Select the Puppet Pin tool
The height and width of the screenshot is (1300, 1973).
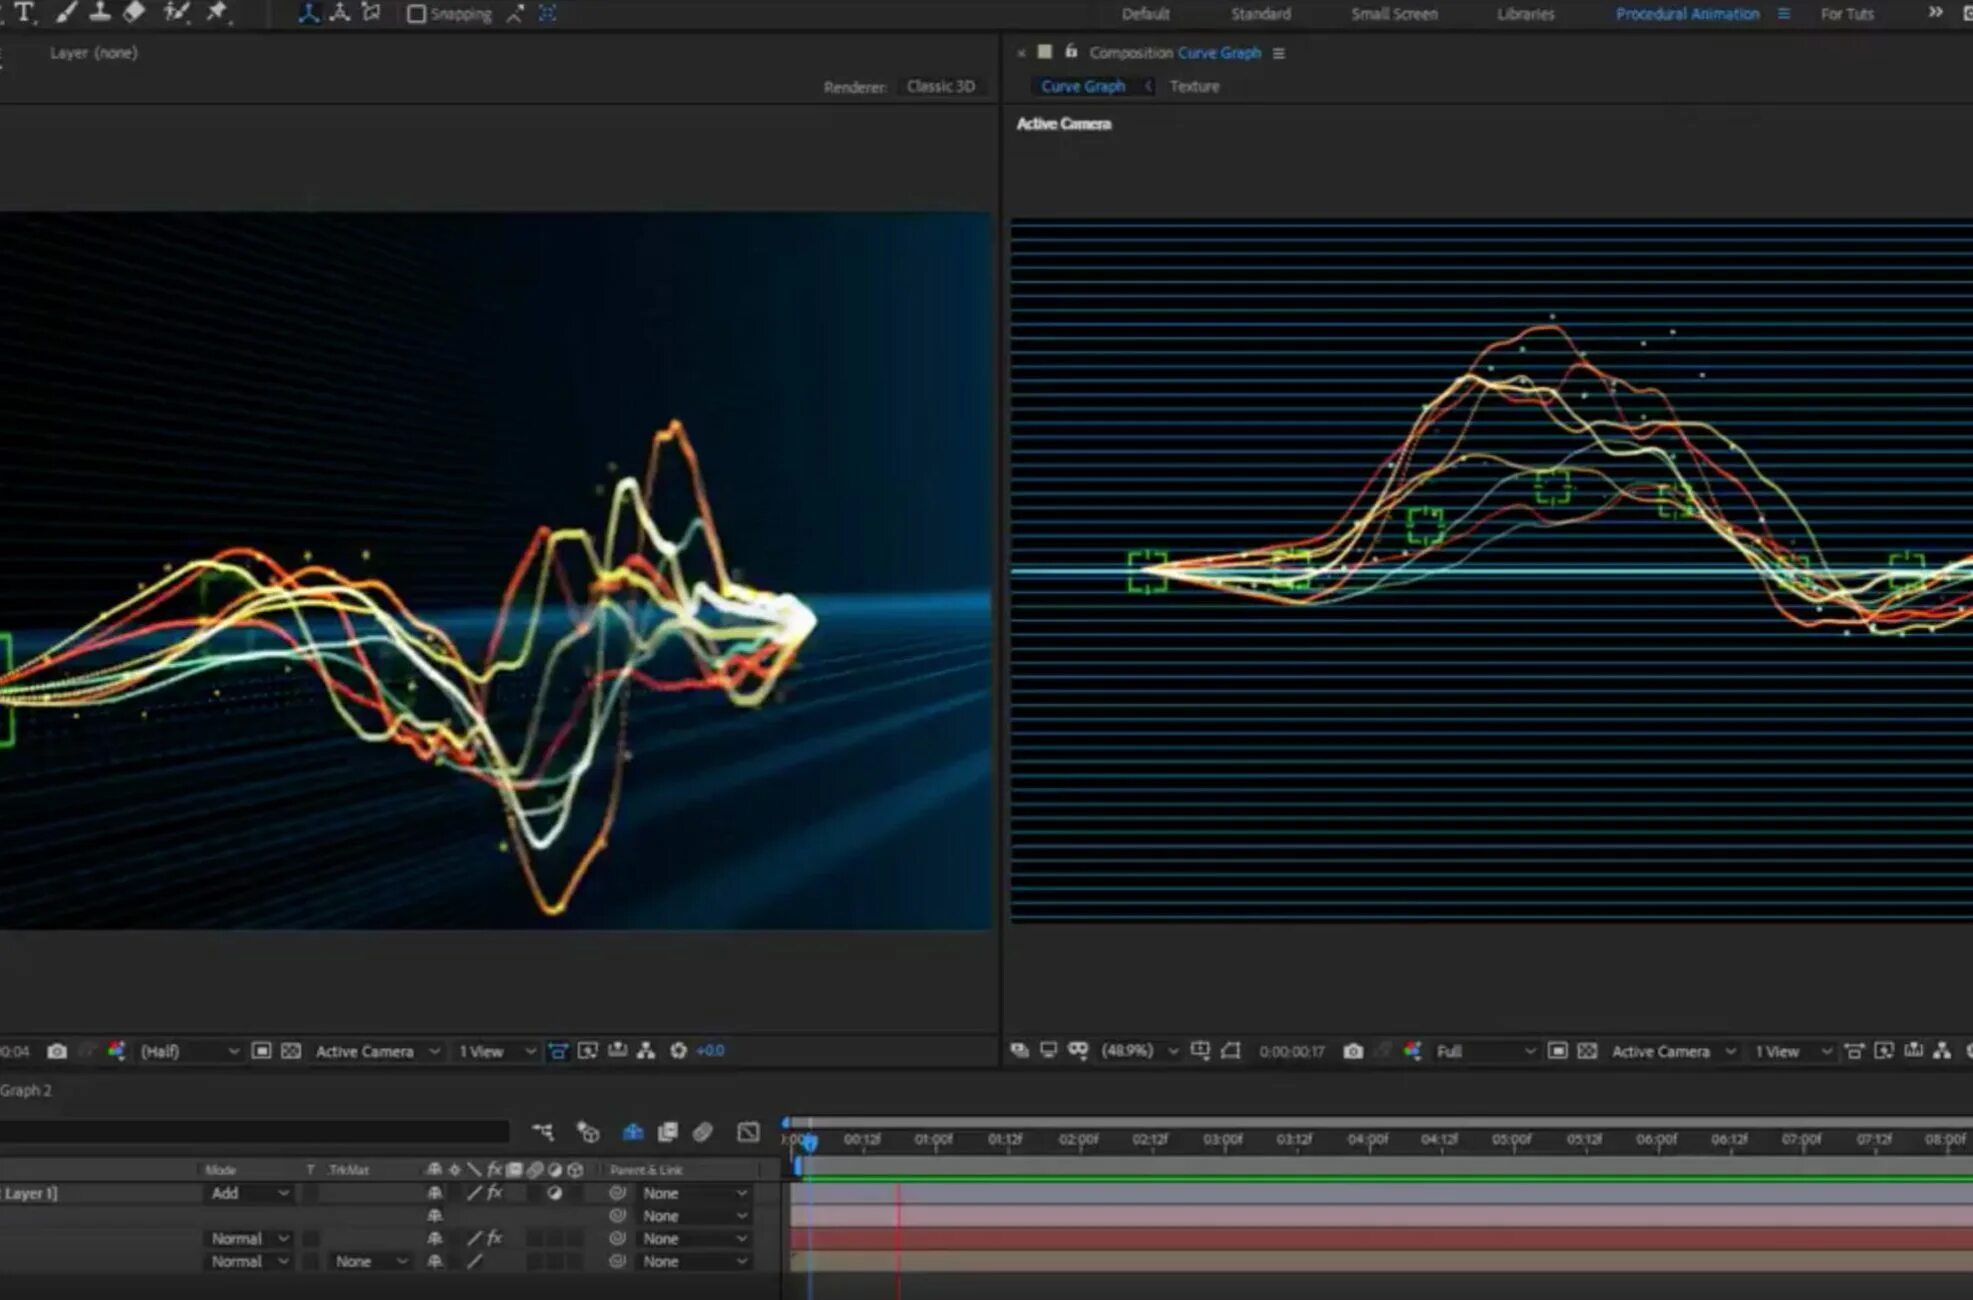click(217, 13)
